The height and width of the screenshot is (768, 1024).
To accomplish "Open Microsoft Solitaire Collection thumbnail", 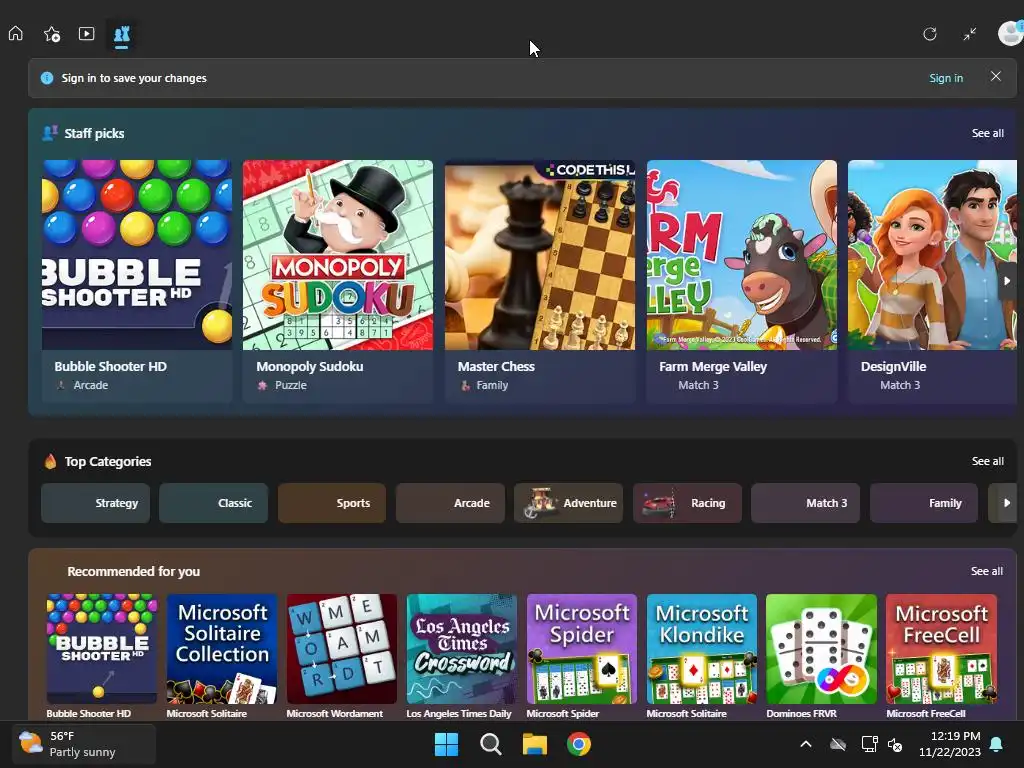I will (222, 648).
